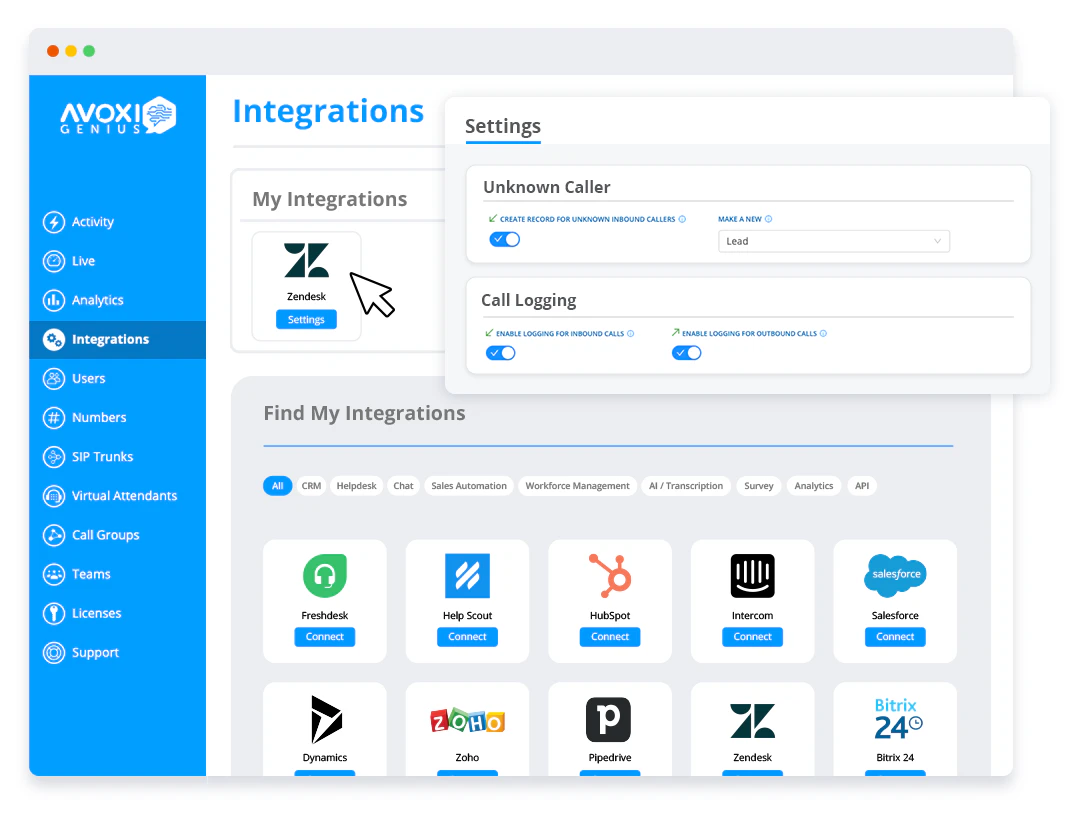
Task: Connect the Freshdesk integration
Action: click(324, 636)
